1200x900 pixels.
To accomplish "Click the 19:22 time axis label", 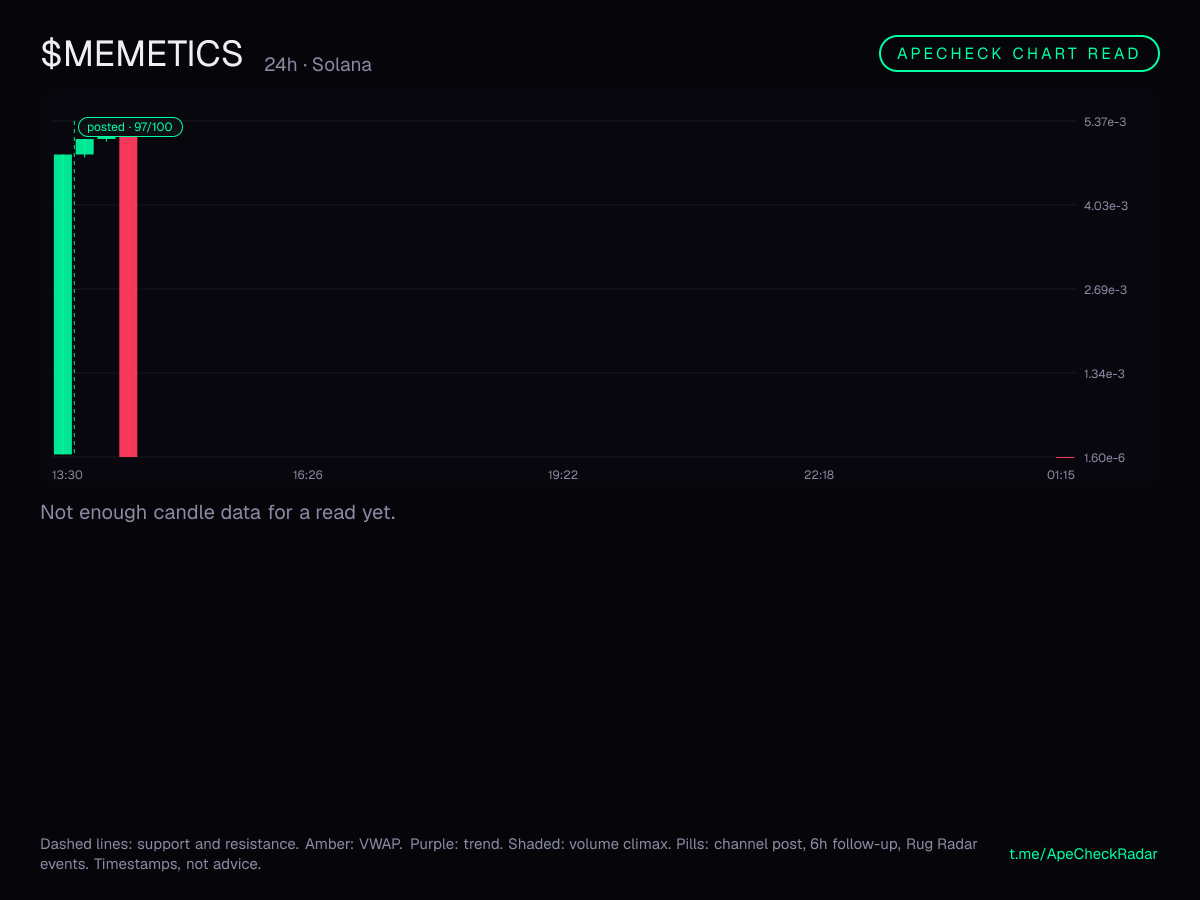I will [563, 475].
